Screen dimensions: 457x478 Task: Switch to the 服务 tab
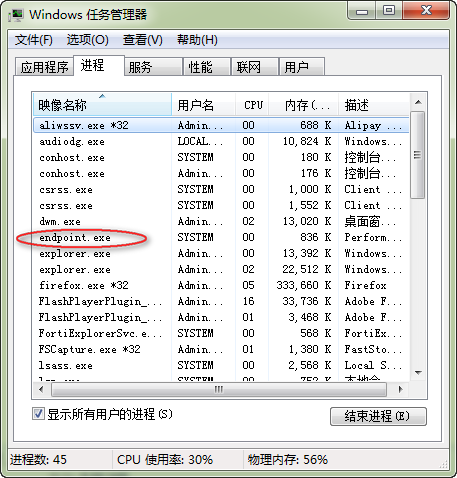pos(153,67)
